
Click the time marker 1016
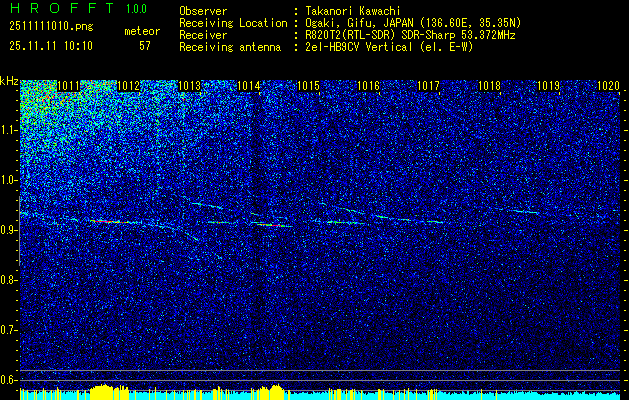tap(368, 86)
